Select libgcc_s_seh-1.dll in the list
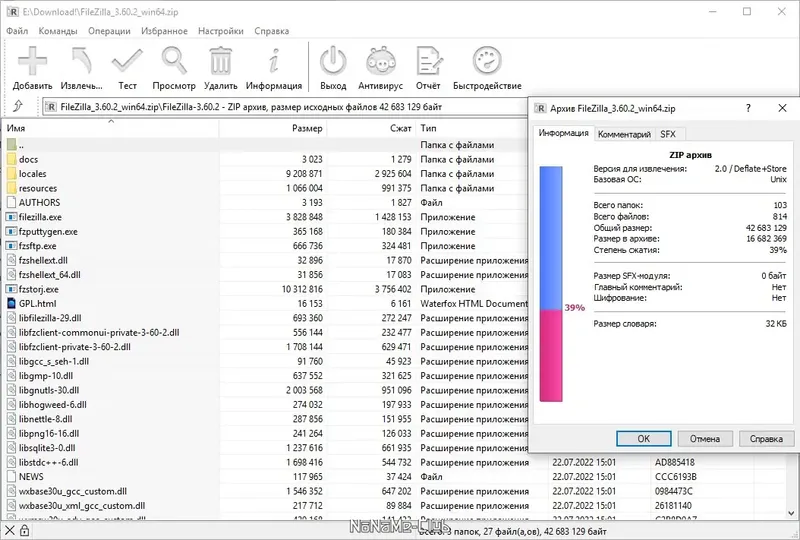800x540 pixels. [x=54, y=361]
